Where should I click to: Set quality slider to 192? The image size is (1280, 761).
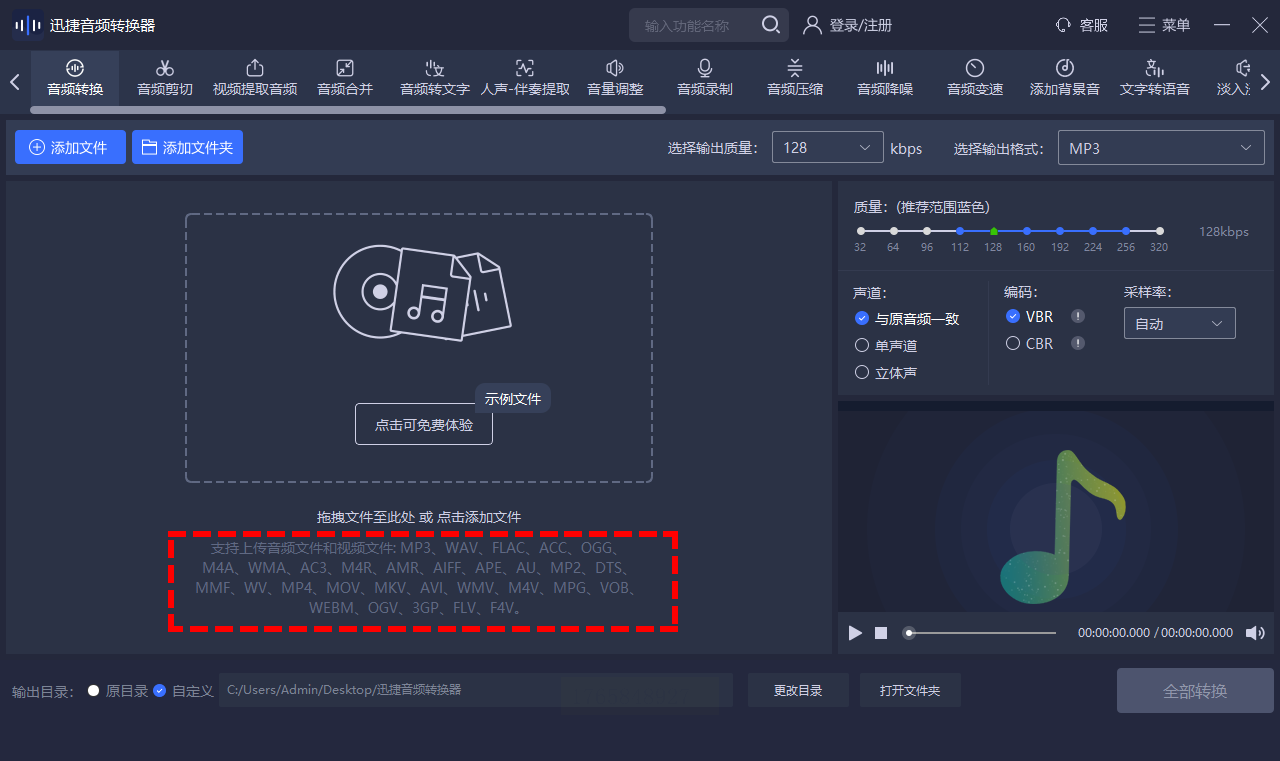(x=1060, y=231)
